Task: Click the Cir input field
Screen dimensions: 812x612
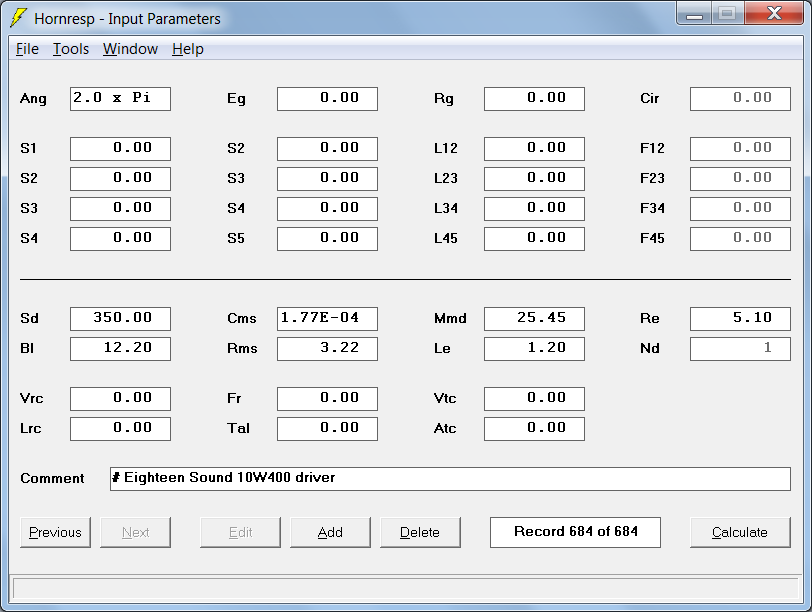Action: point(741,99)
